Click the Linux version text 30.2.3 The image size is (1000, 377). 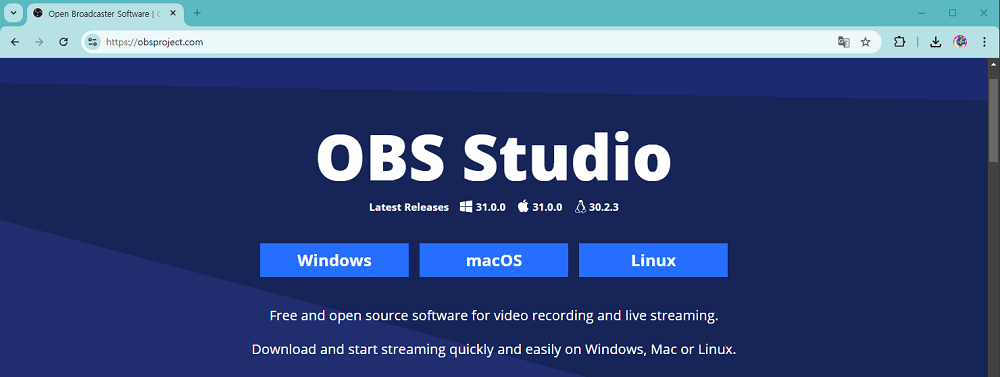604,207
